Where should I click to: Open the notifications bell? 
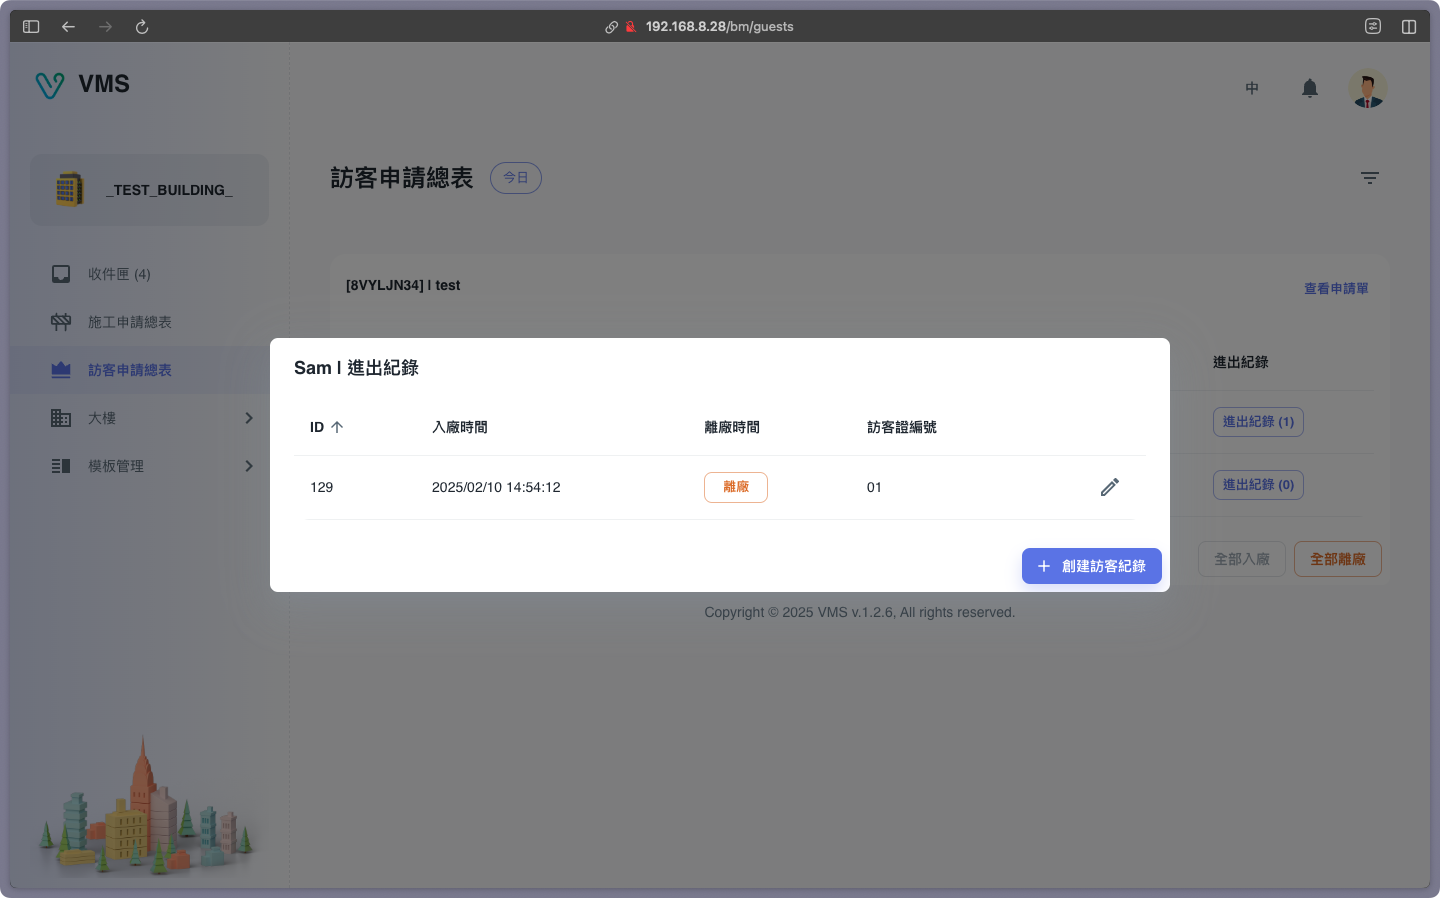1309,88
